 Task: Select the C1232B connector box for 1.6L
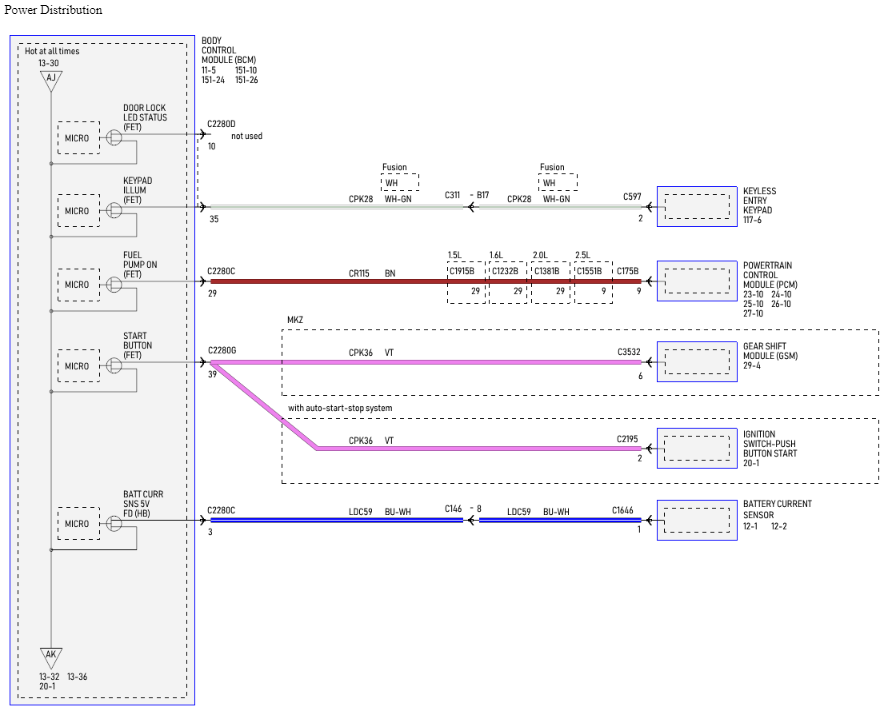point(509,282)
